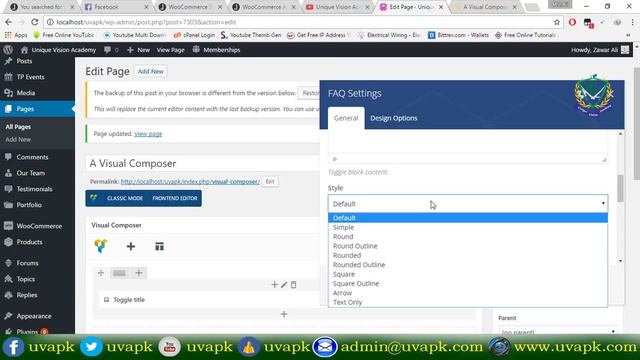
Task: Click the Visual Composer logo icon
Action: coord(100,246)
